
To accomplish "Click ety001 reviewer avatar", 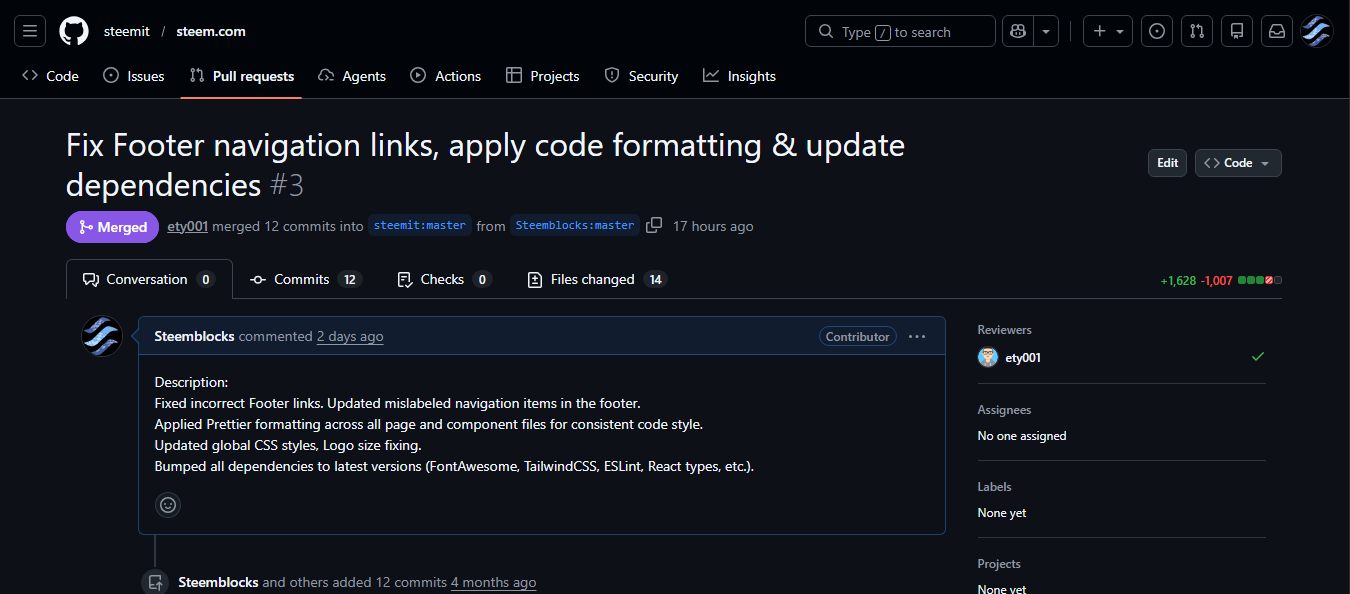I will [988, 357].
